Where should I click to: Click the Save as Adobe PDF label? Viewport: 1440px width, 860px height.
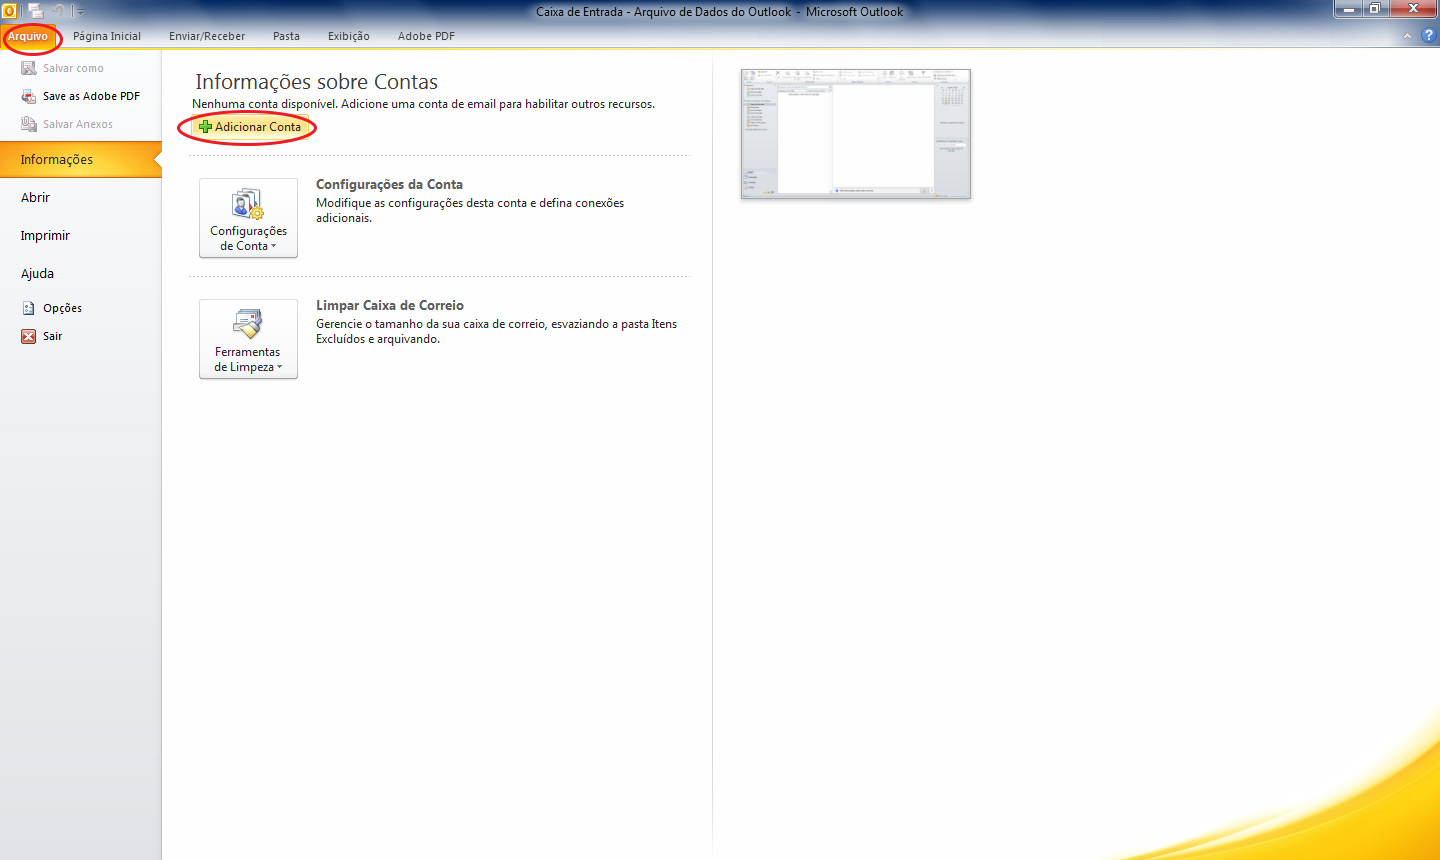[91, 96]
